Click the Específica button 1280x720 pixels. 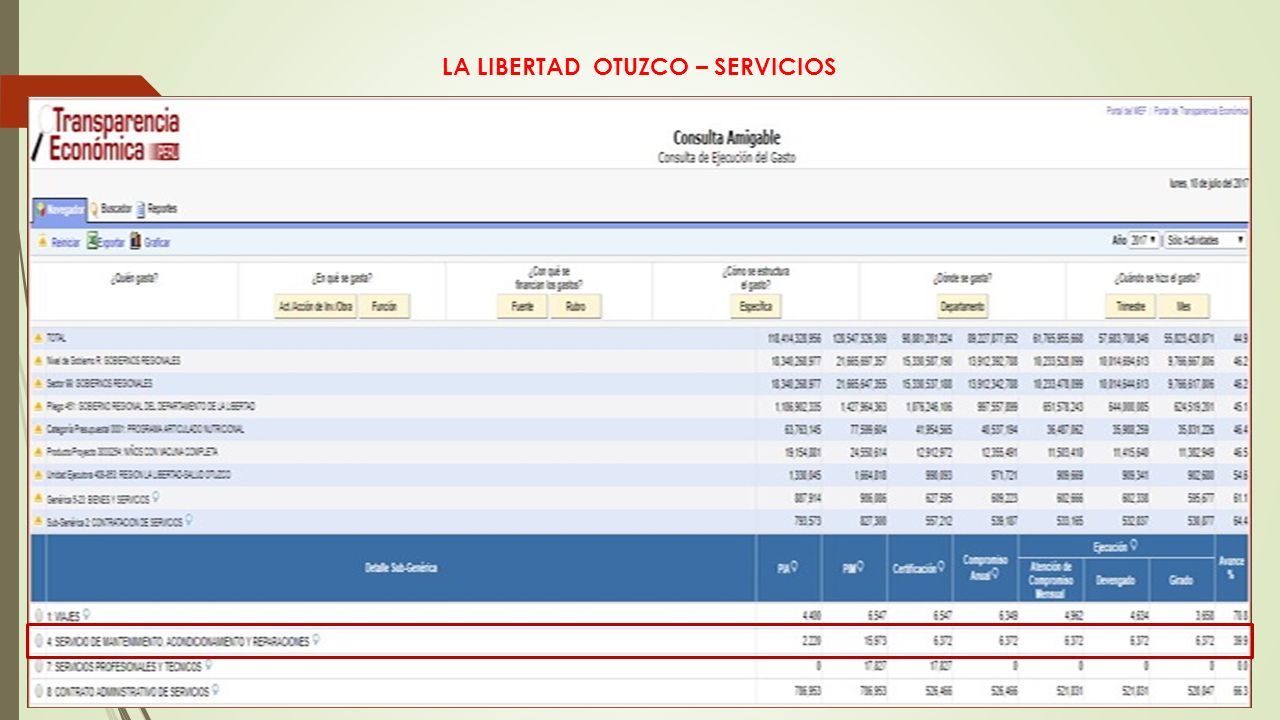755,307
